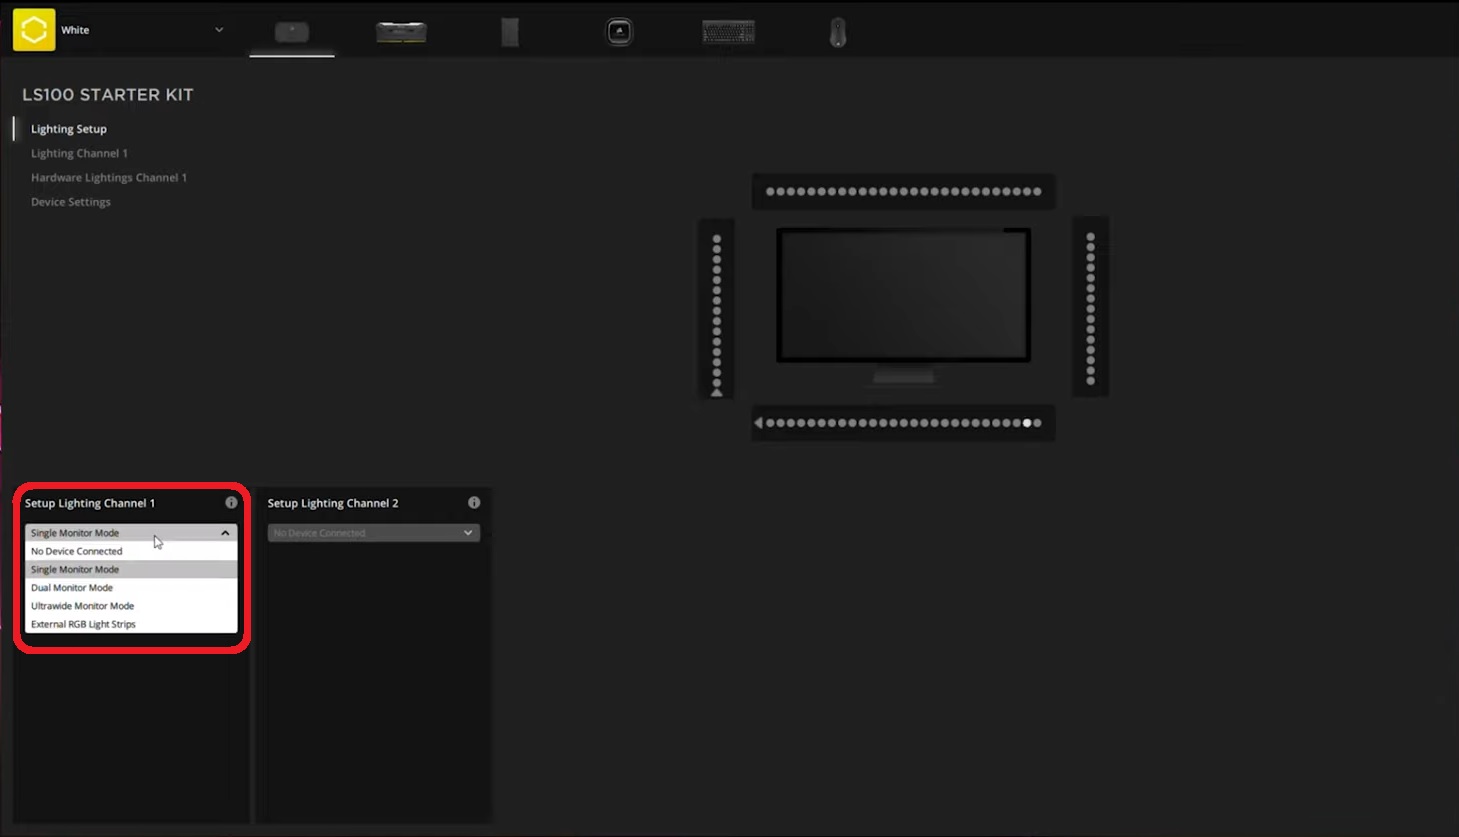This screenshot has height=837, width=1459.
Task: Click the info icon for Lighting Channel 1
Action: pyautogui.click(x=231, y=503)
